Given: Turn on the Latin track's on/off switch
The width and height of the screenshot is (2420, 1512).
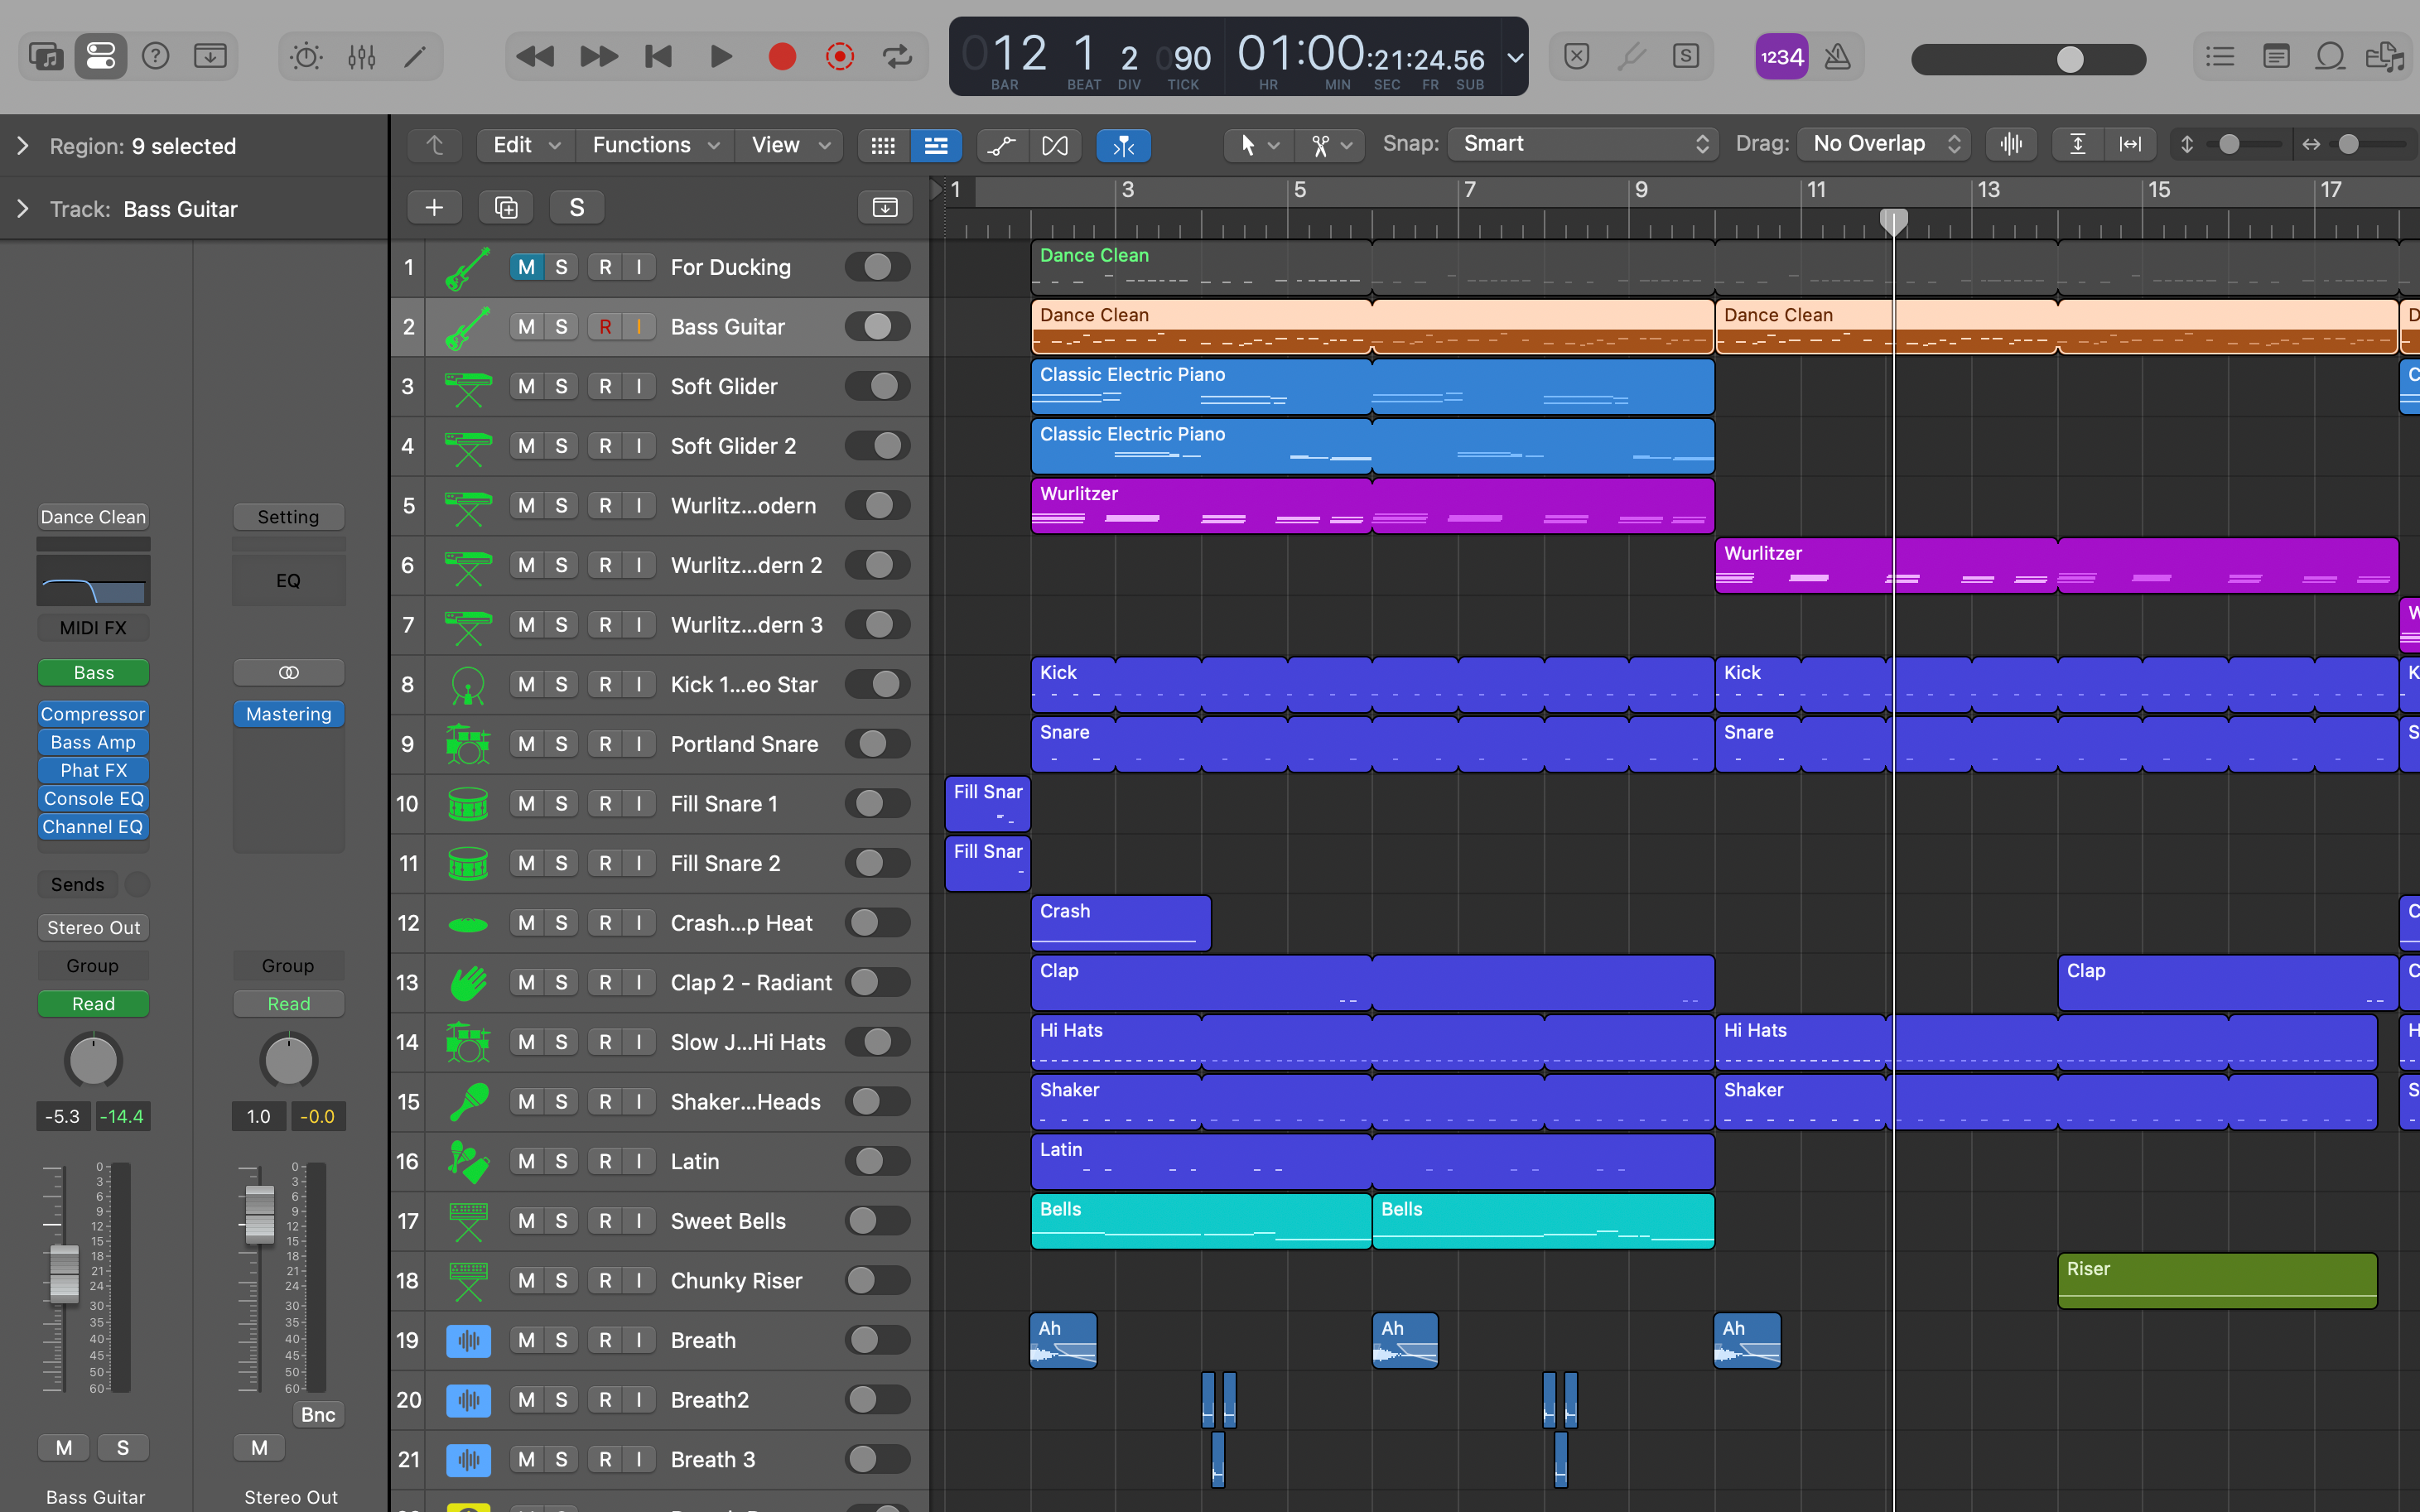Looking at the screenshot, I should click(877, 1161).
